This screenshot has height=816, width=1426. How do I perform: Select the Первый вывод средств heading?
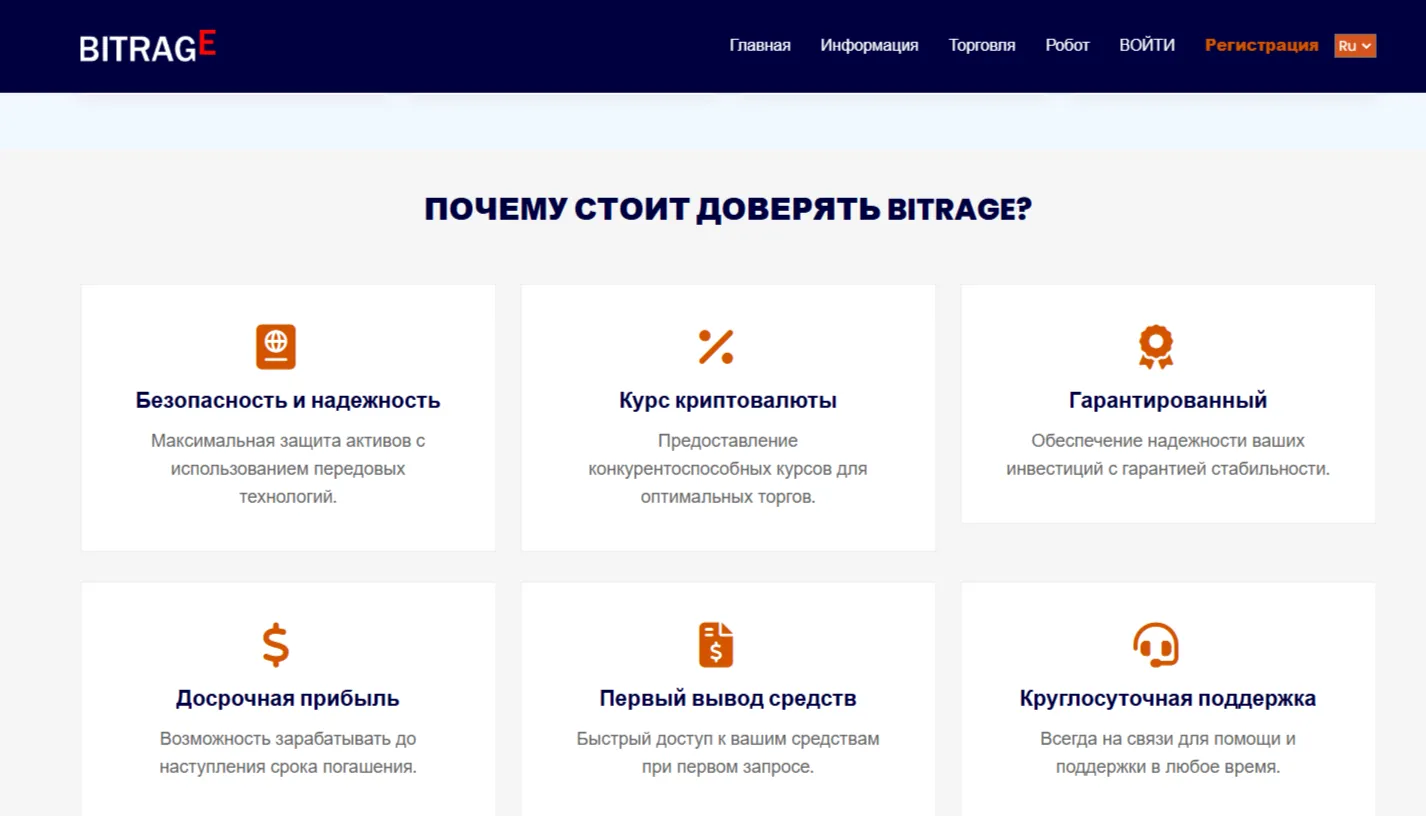[728, 699]
